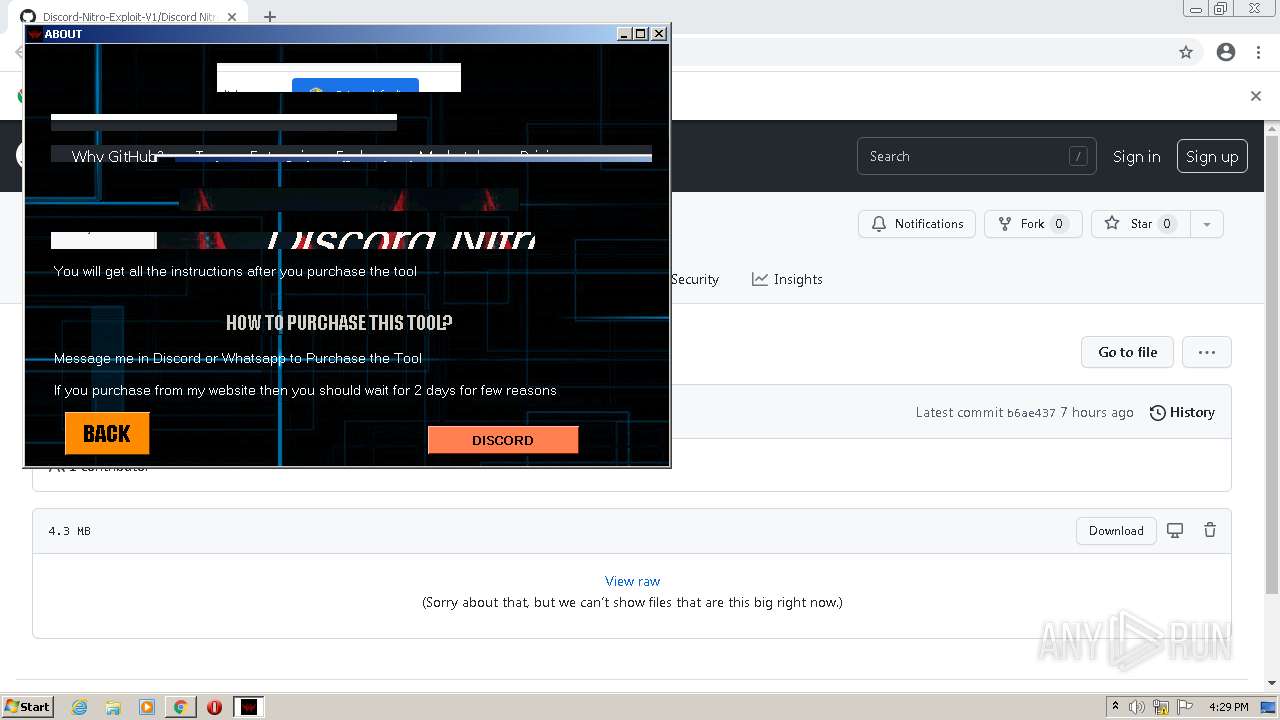This screenshot has height=720, width=1280.
Task: Select the ABOUT app taskbar icon
Action: (x=249, y=707)
